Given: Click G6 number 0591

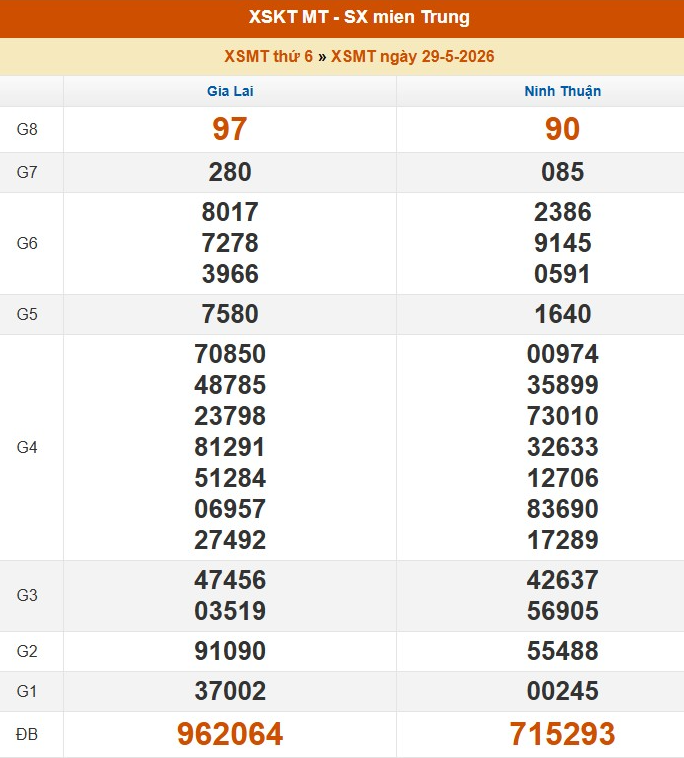Looking at the screenshot, I should click(563, 274).
